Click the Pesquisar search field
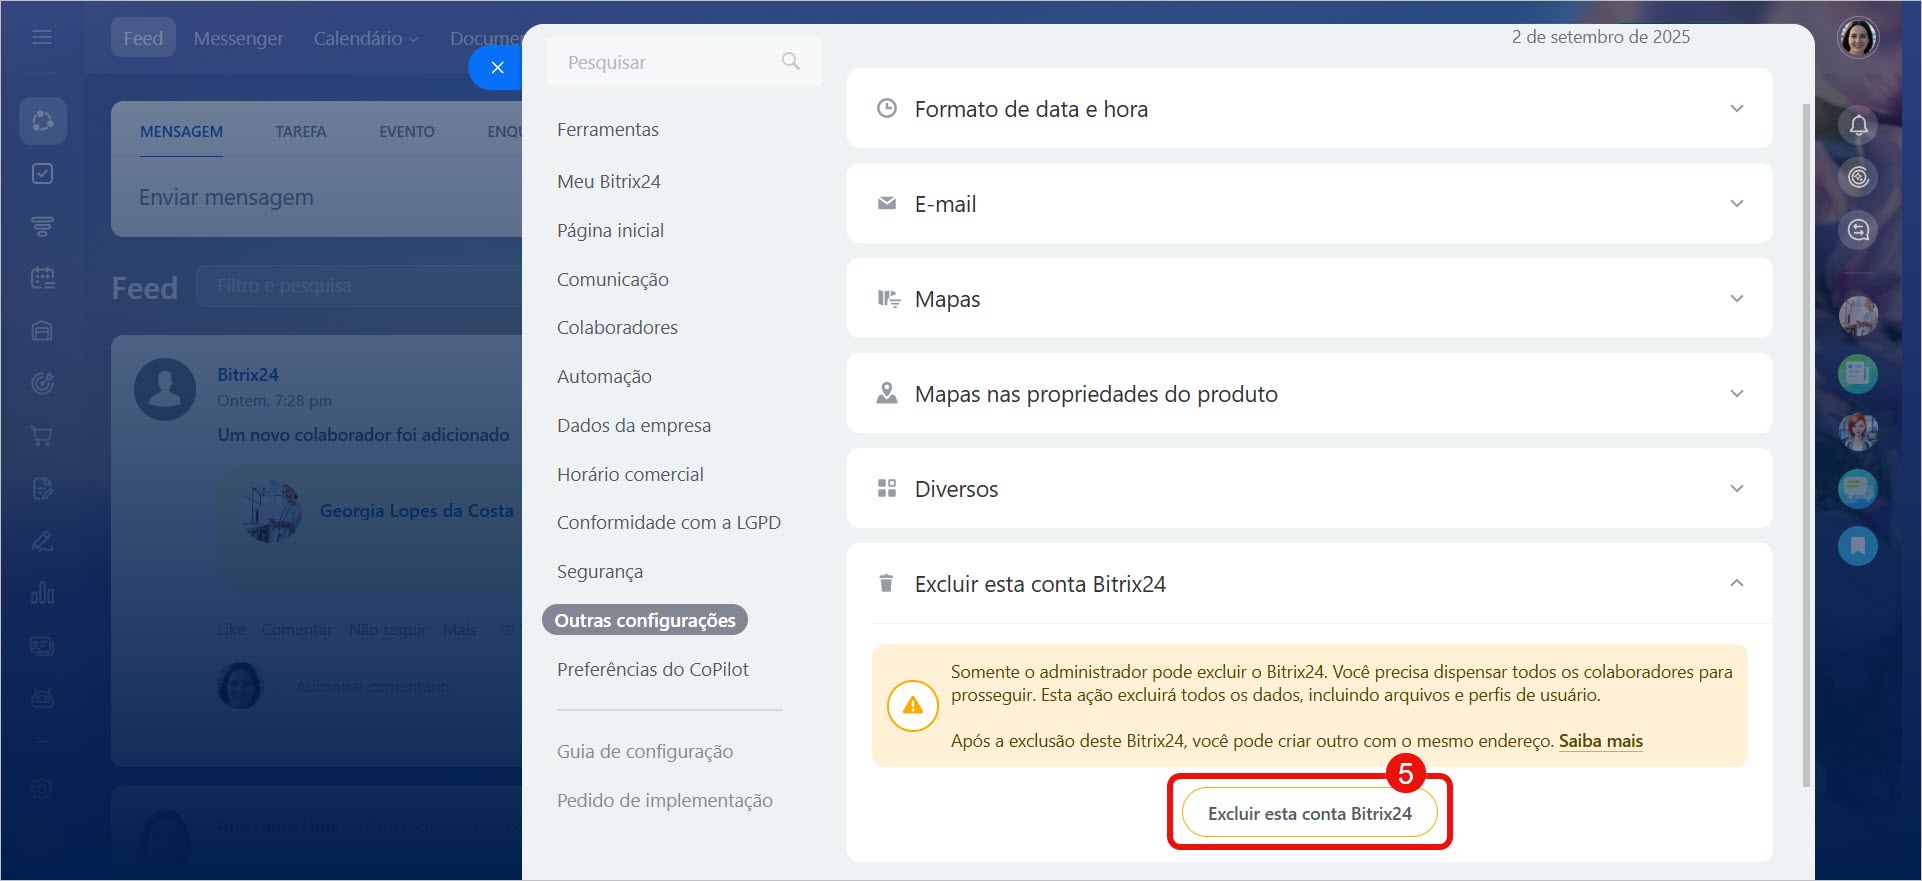The width and height of the screenshot is (1922, 881). [684, 62]
